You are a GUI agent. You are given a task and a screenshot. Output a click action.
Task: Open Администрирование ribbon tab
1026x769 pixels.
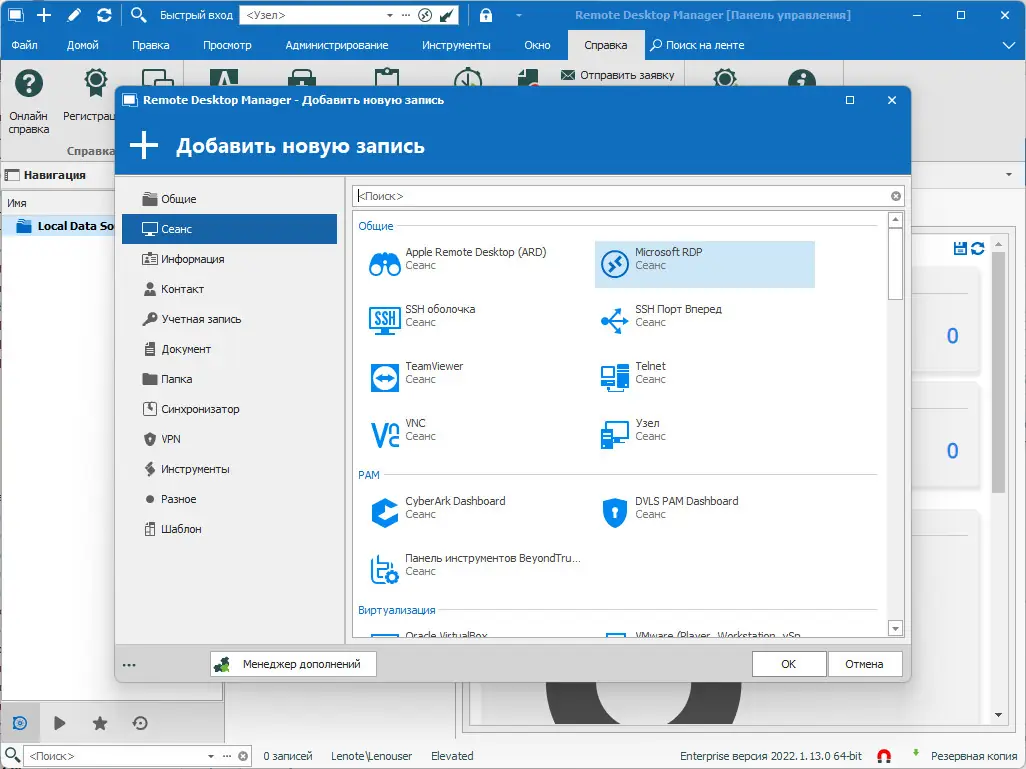pos(336,45)
